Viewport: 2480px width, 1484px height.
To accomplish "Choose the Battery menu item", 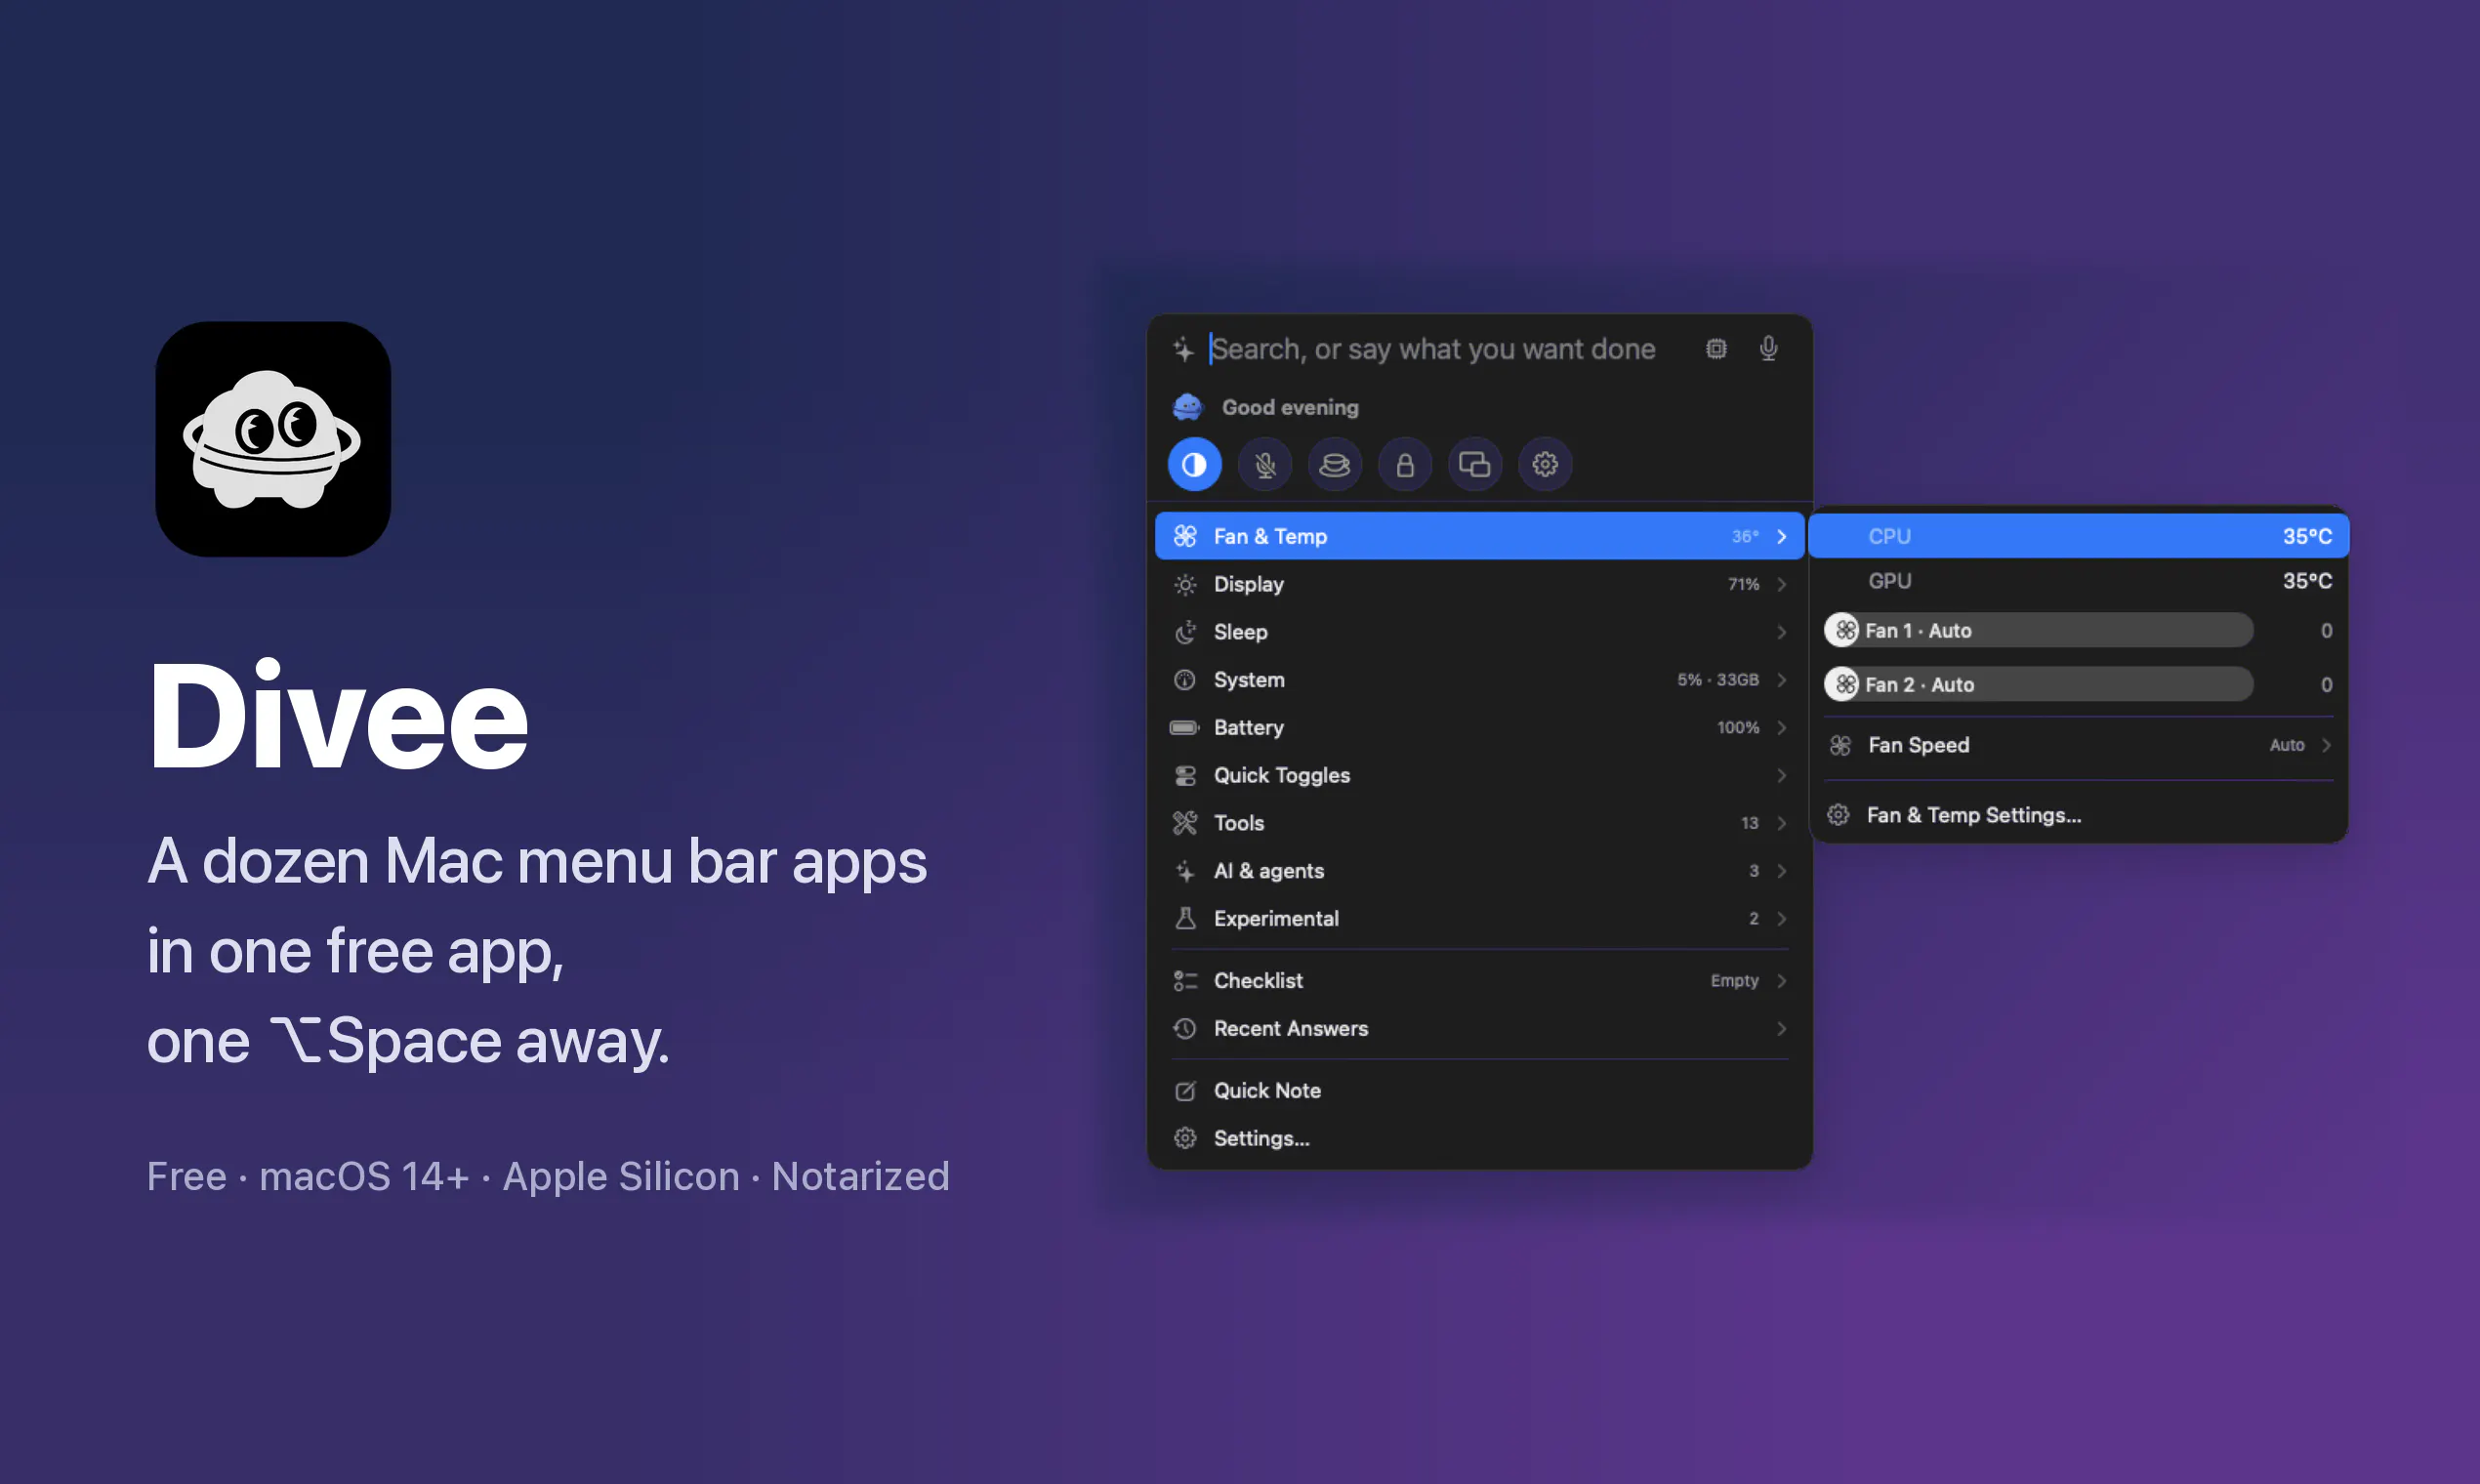I will click(x=1479, y=727).
